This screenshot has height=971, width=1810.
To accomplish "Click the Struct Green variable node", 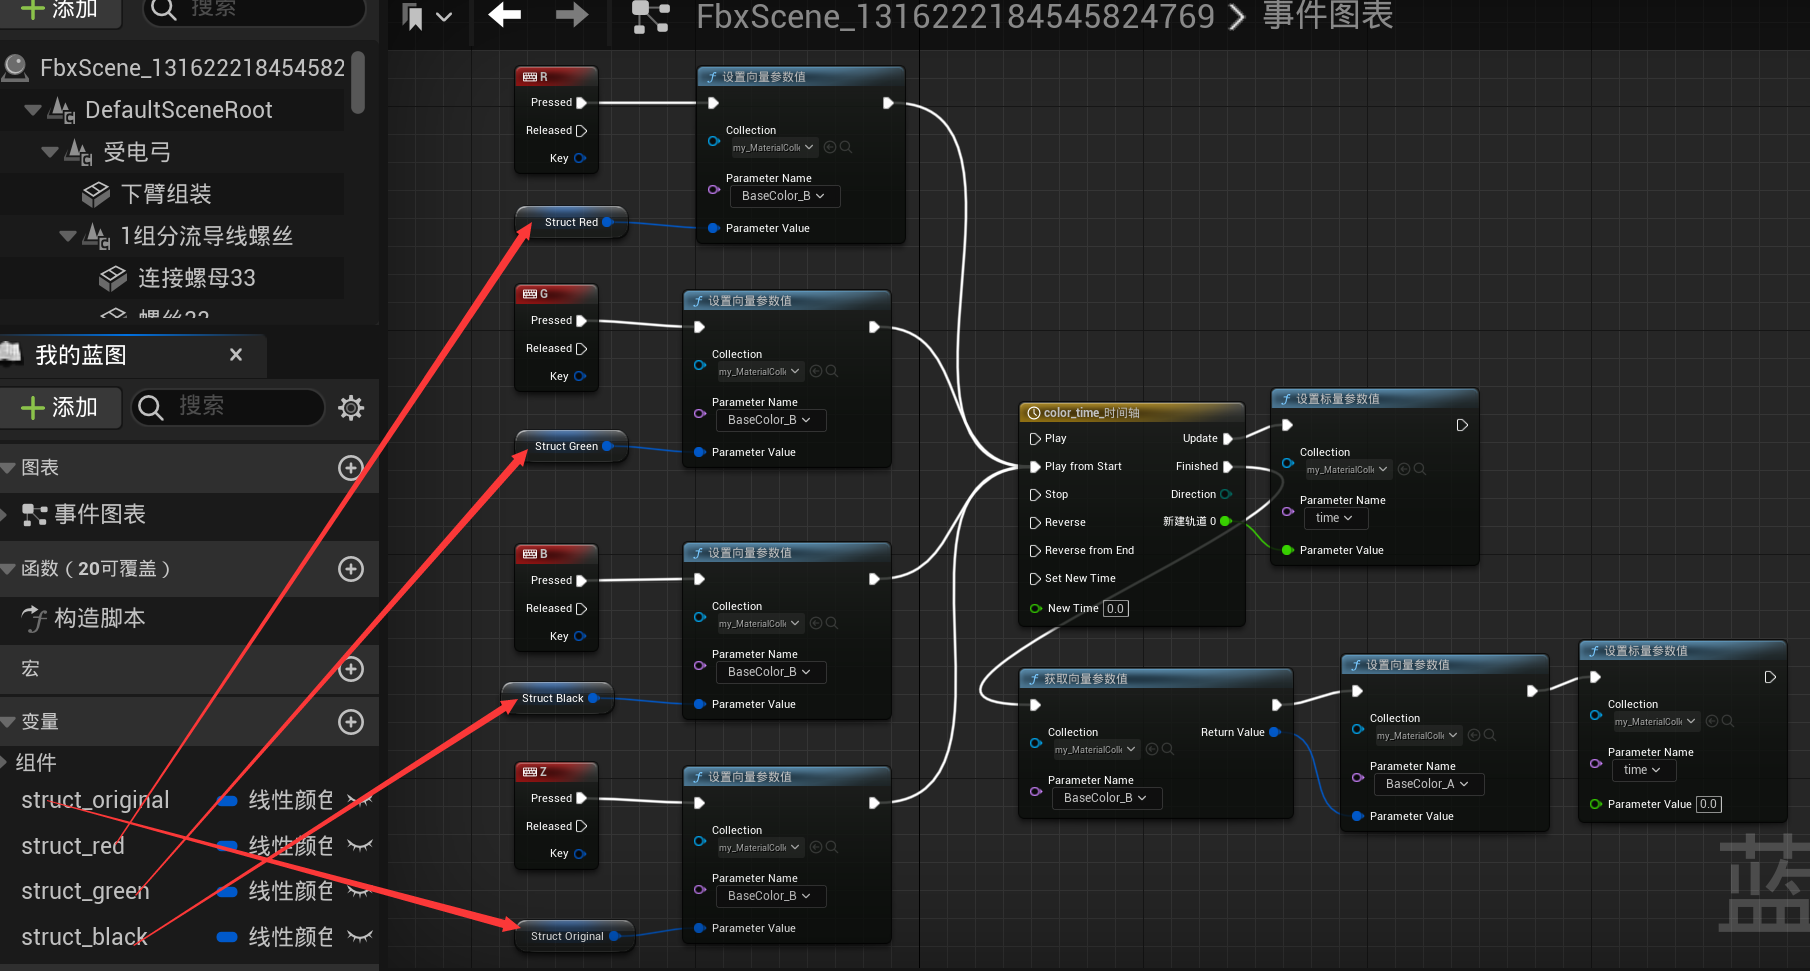I will coord(571,446).
